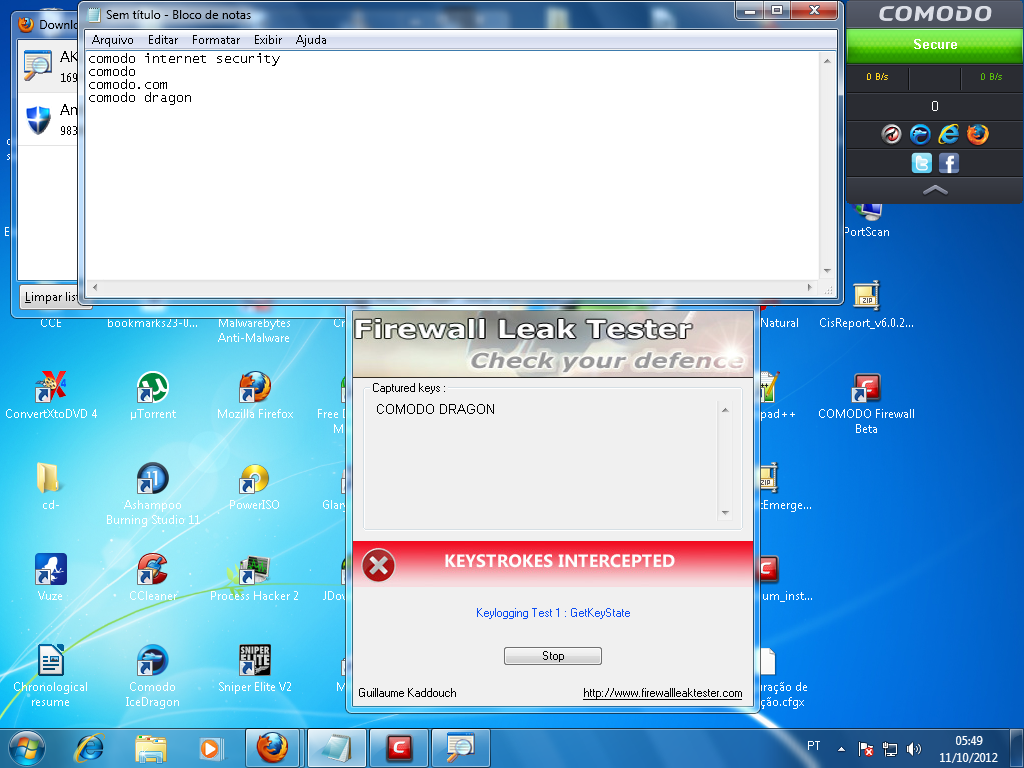Click the PT language indicator on the taskbar

click(814, 746)
